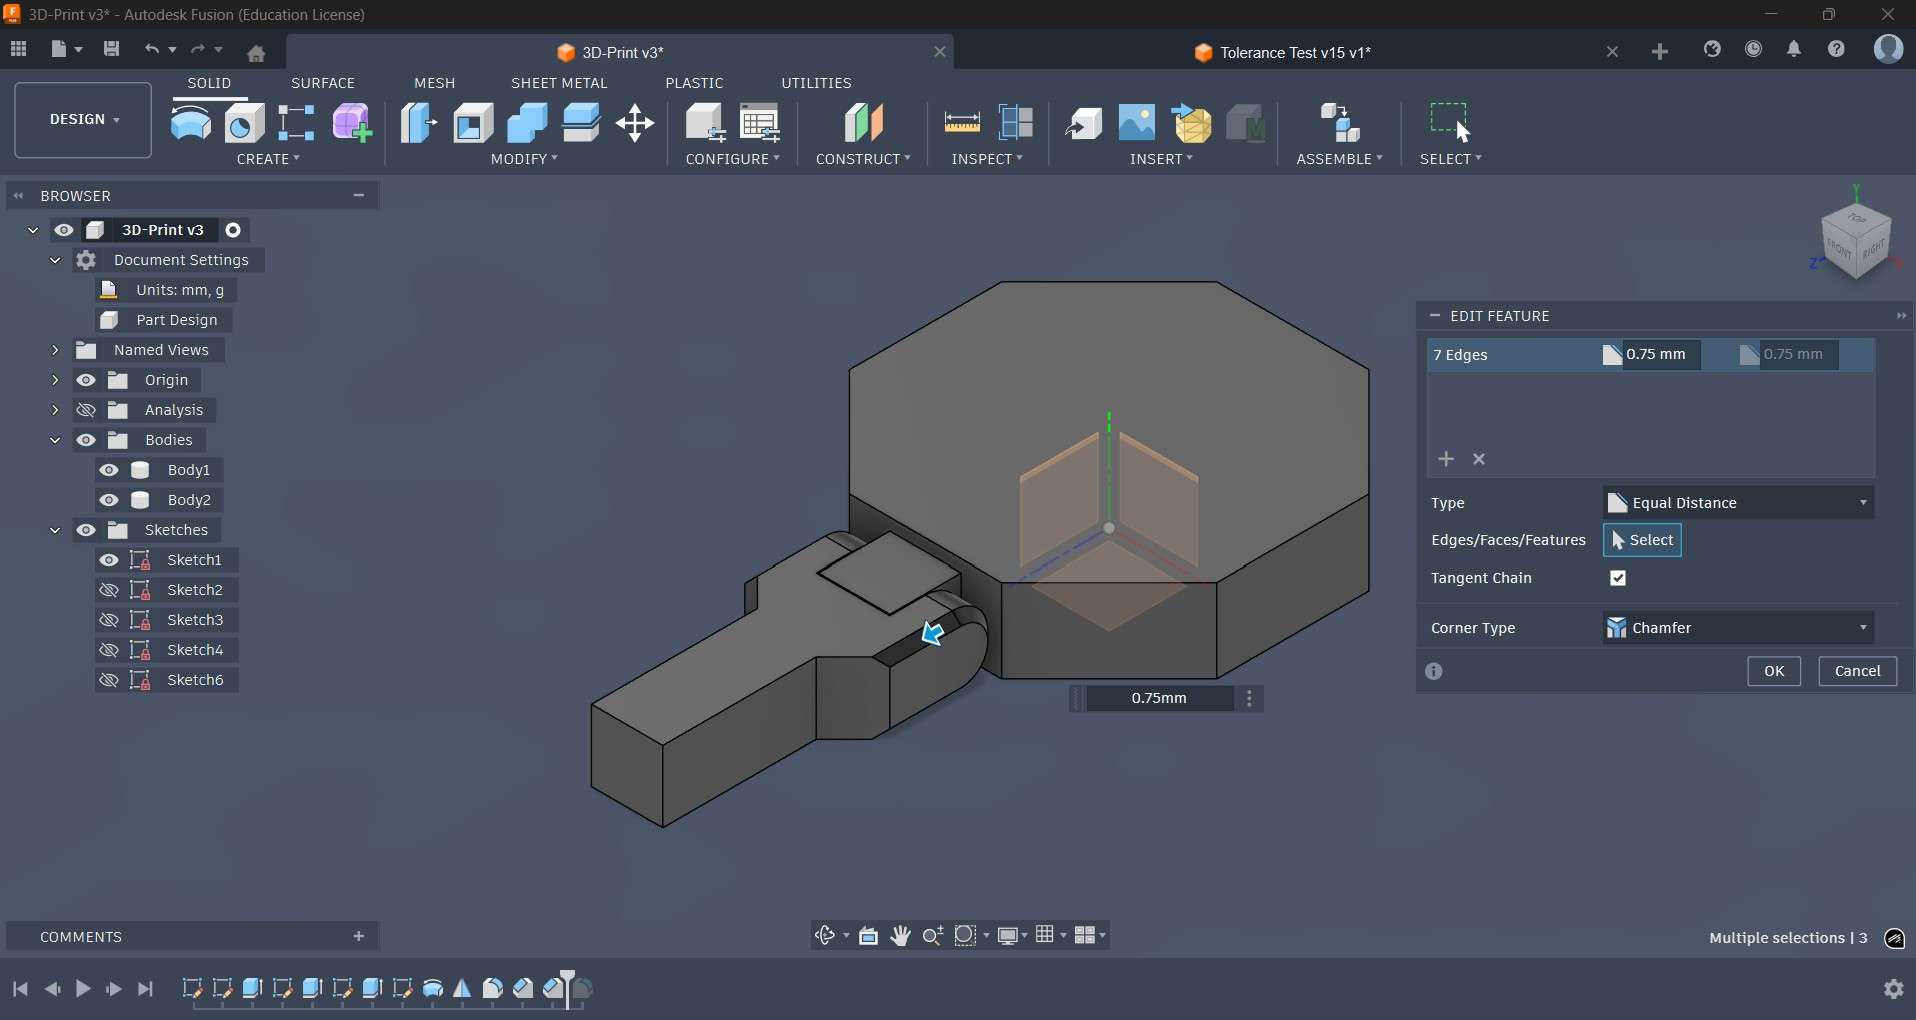Open the Corner Type Chamfer dropdown

pos(1739,628)
